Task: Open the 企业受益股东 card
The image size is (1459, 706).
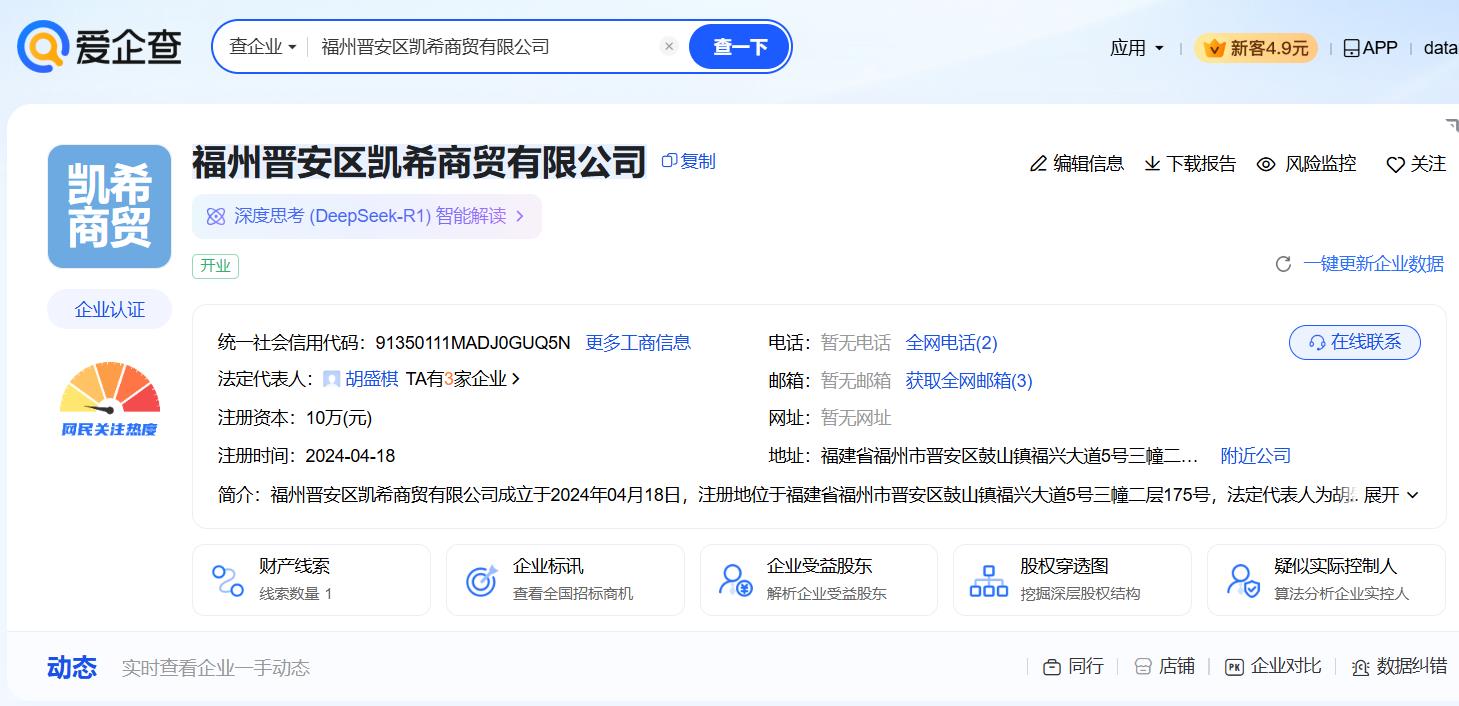Action: point(819,579)
